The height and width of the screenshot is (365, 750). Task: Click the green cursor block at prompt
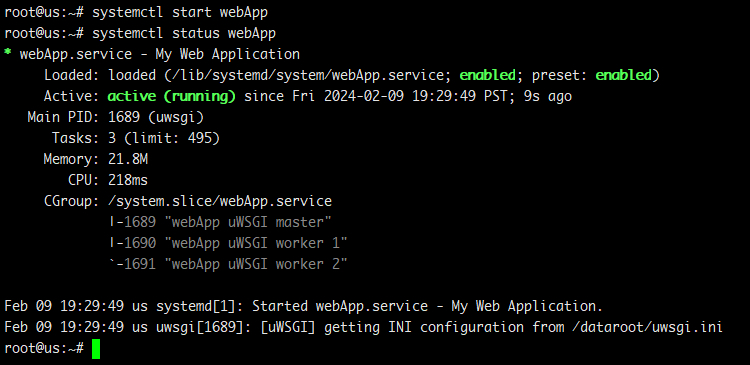(x=96, y=349)
